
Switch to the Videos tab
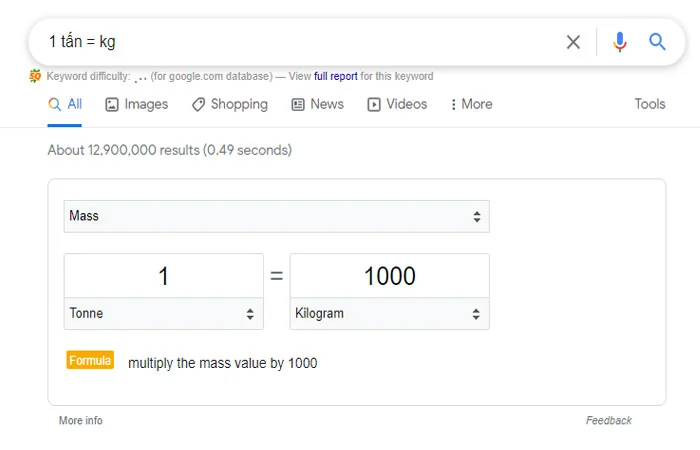pyautogui.click(x=397, y=104)
